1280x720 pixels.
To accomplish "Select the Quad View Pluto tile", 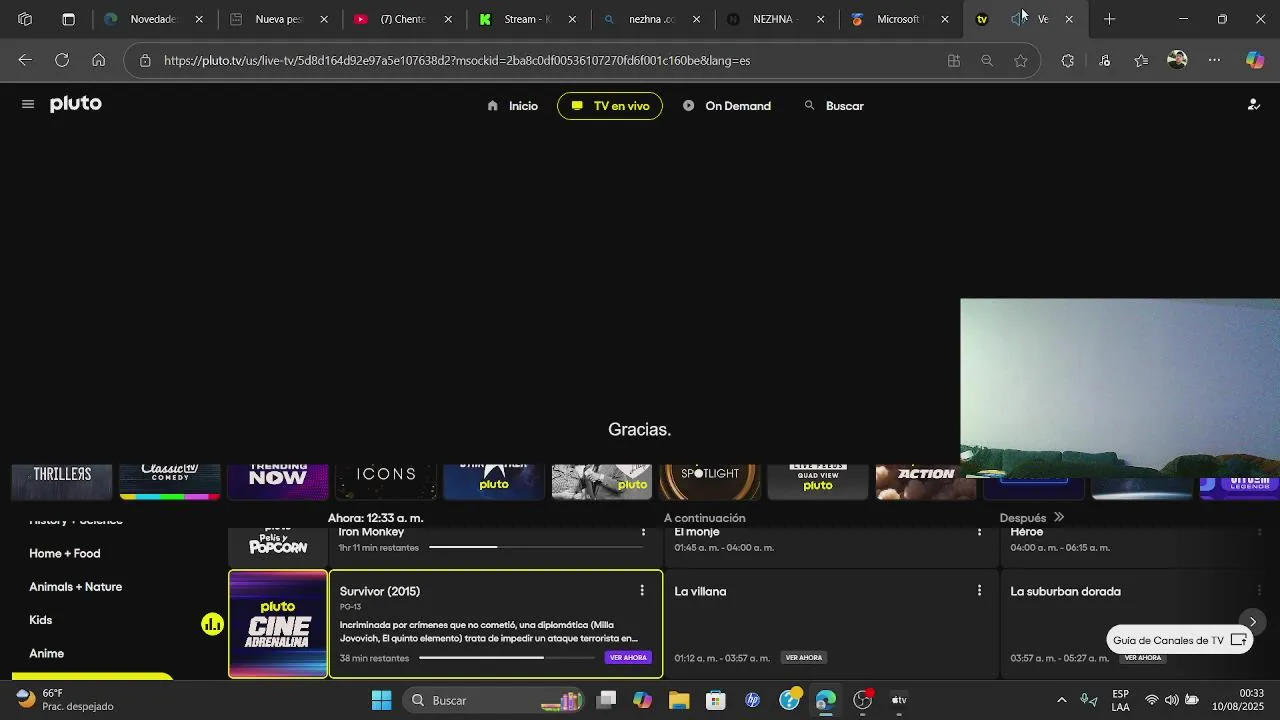I will (818, 482).
